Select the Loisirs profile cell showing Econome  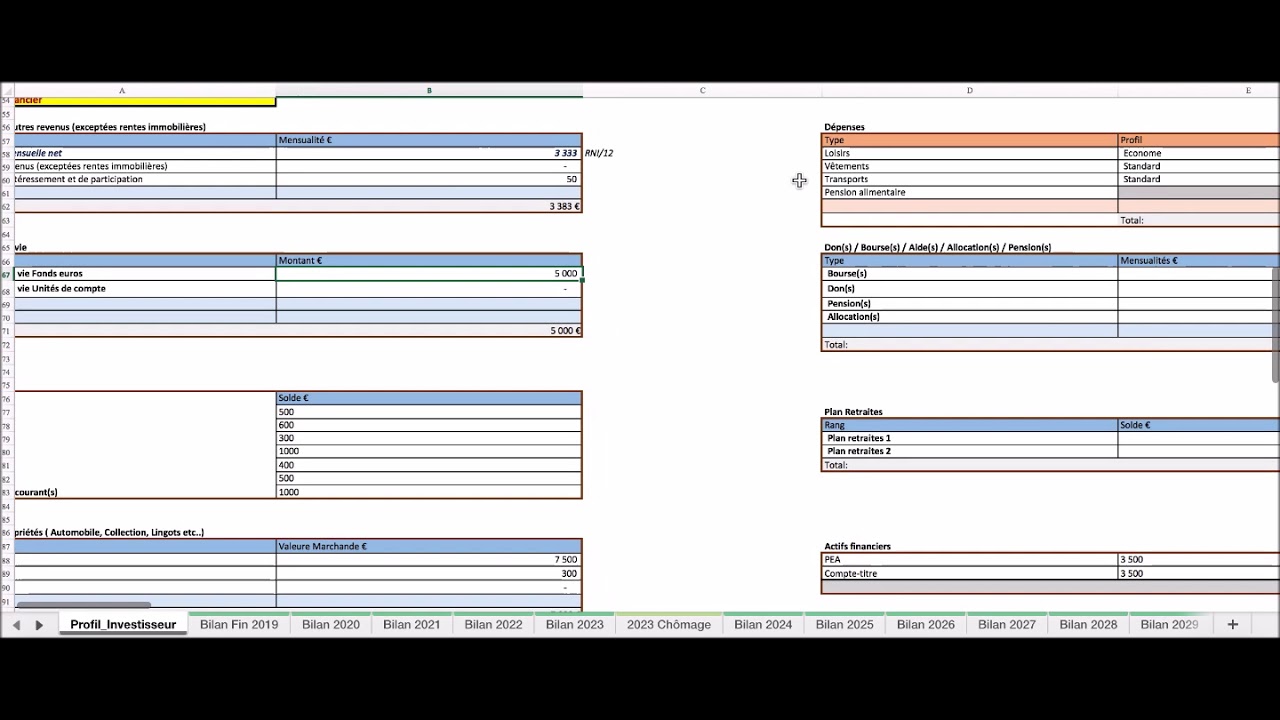click(x=1197, y=153)
